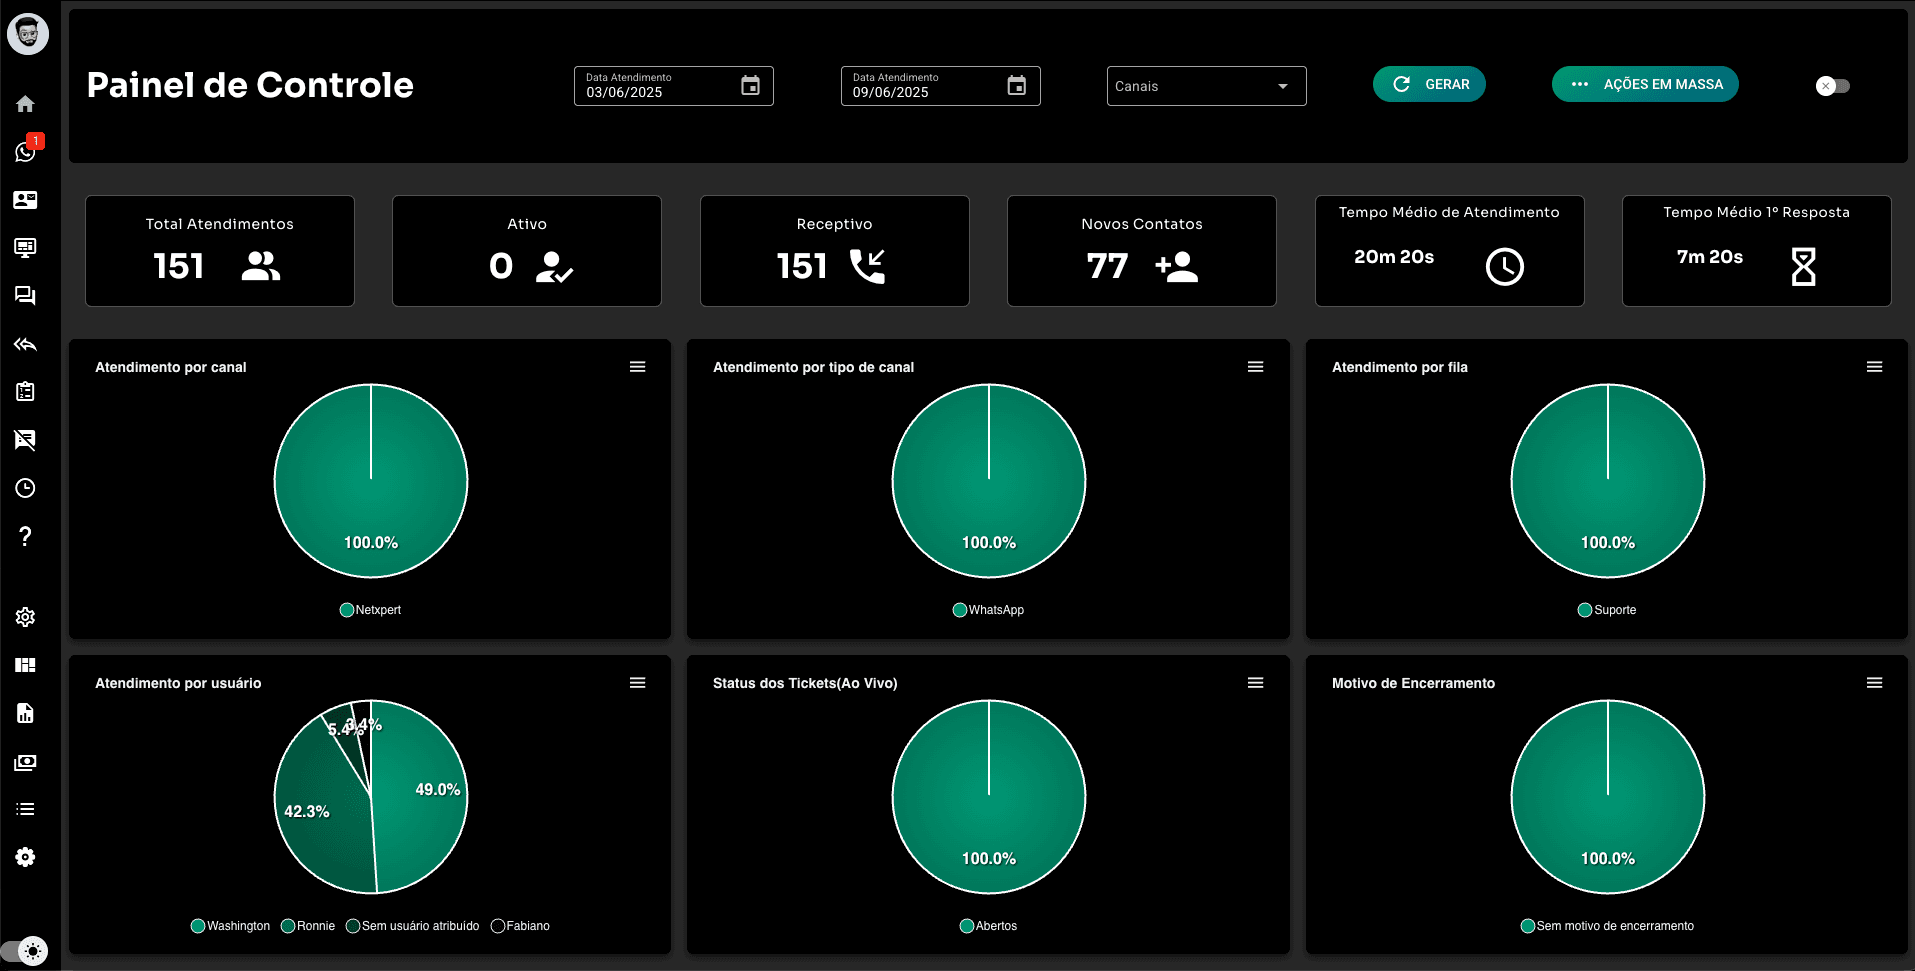Open the Chats panel icon
The height and width of the screenshot is (971, 1915).
coord(25,296)
